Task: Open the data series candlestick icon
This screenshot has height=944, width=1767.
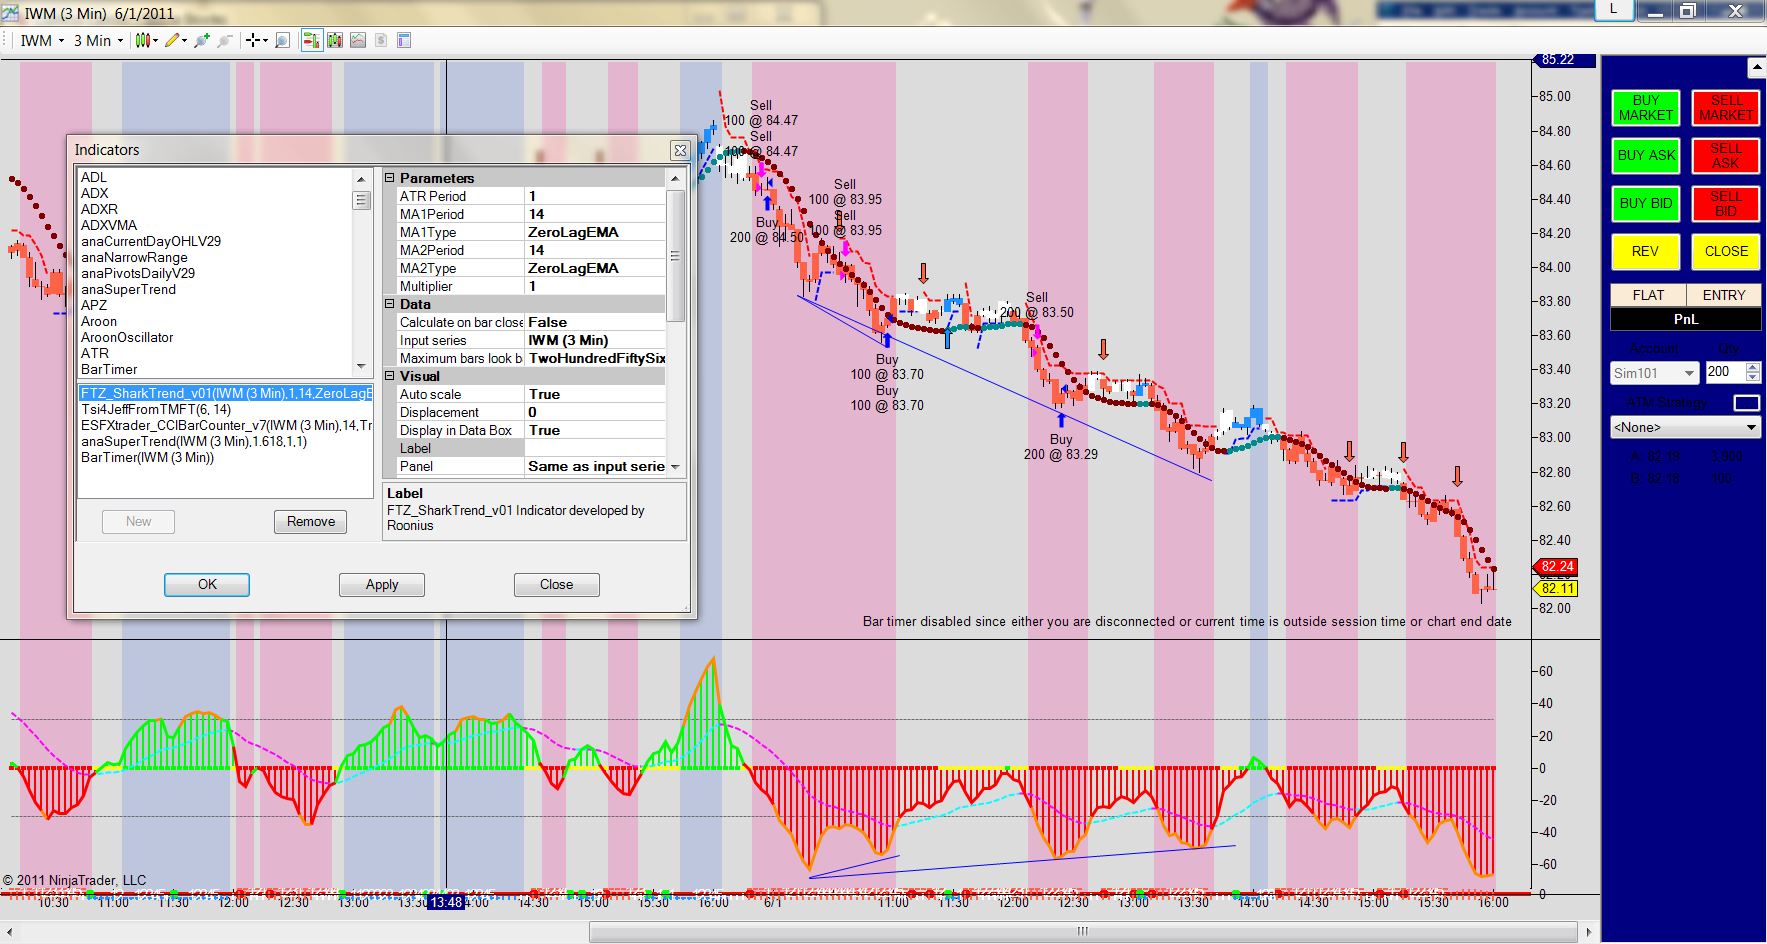Action: pyautogui.click(x=335, y=40)
